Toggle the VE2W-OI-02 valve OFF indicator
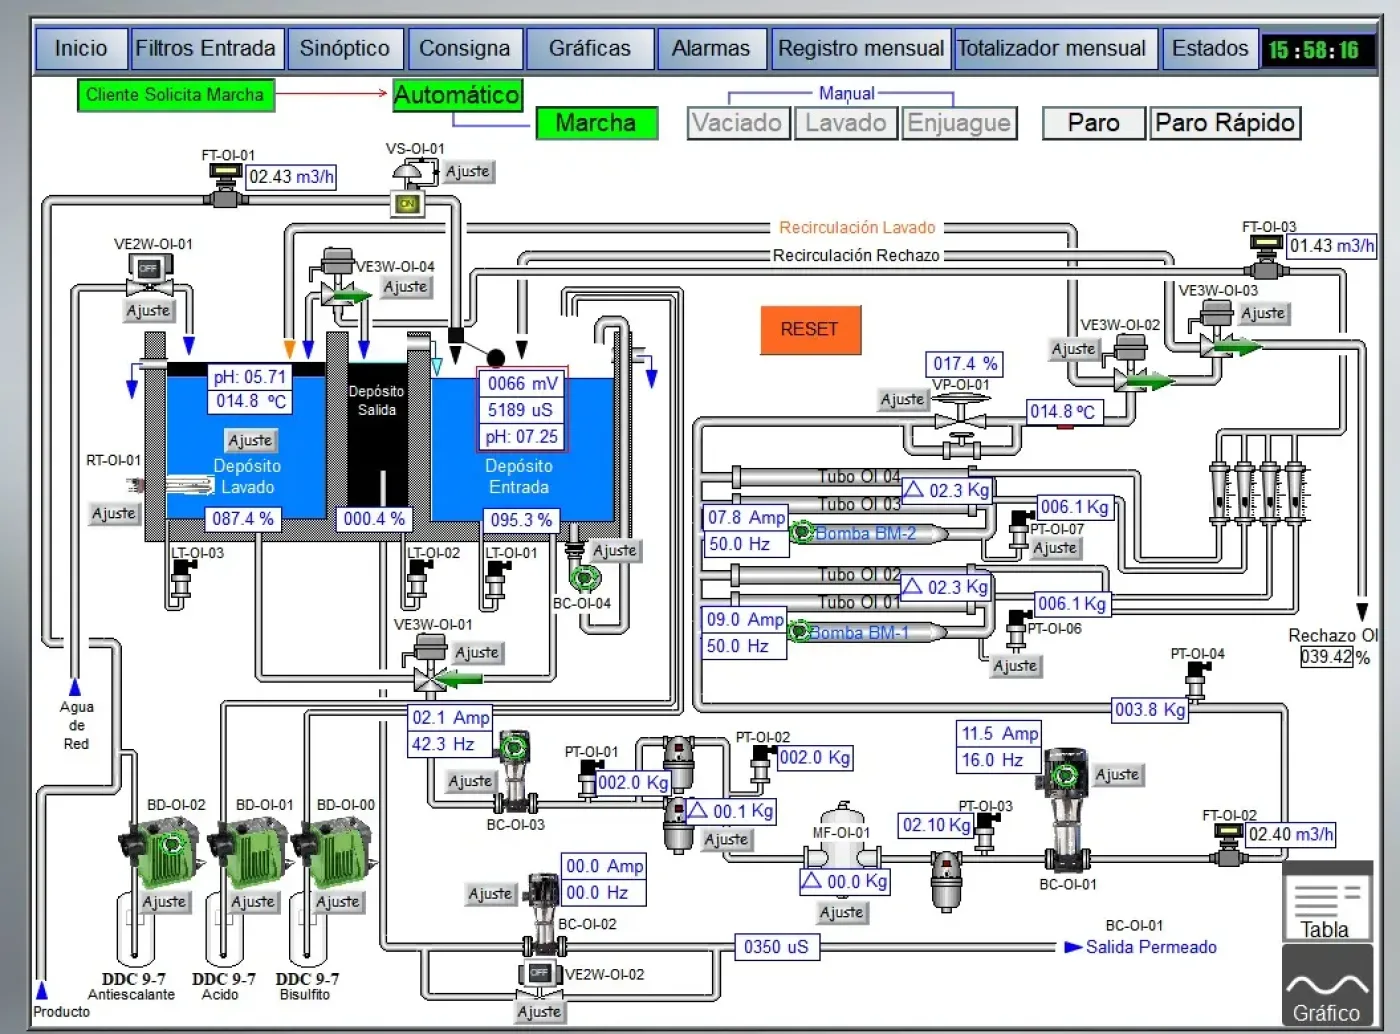 click(540, 973)
